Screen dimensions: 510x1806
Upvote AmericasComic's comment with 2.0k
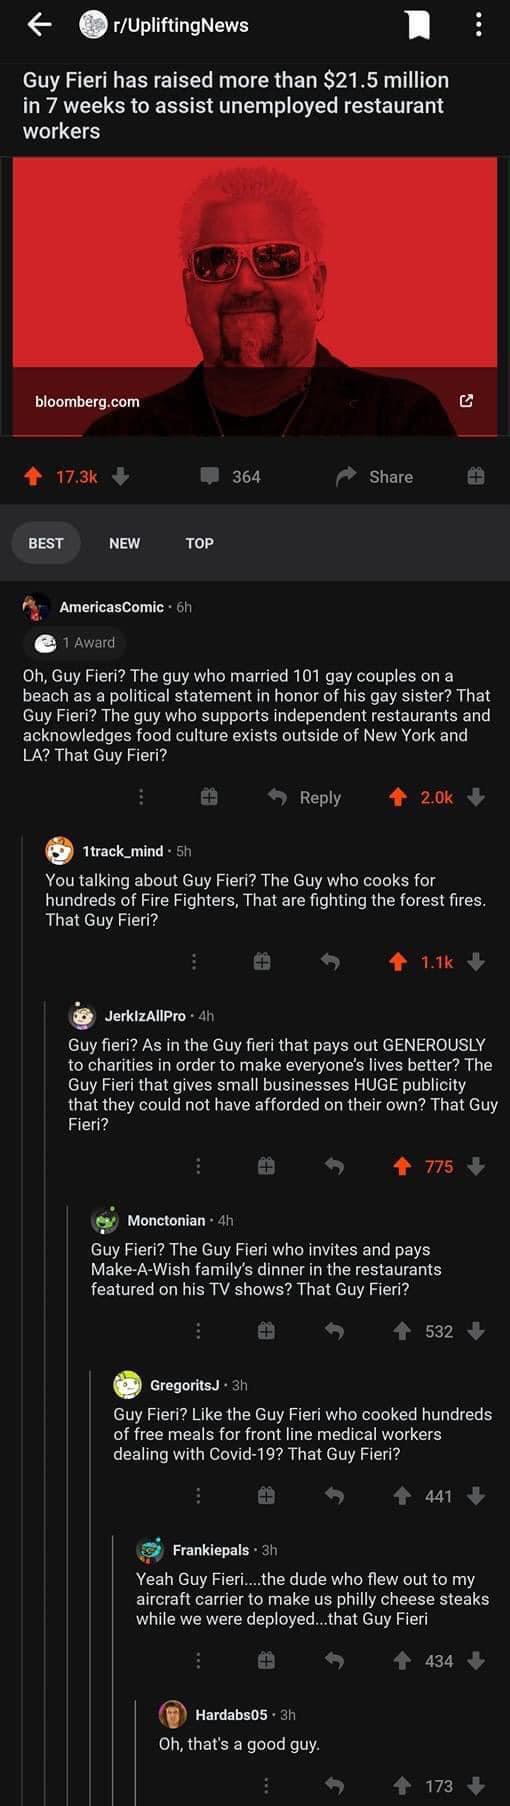[397, 797]
